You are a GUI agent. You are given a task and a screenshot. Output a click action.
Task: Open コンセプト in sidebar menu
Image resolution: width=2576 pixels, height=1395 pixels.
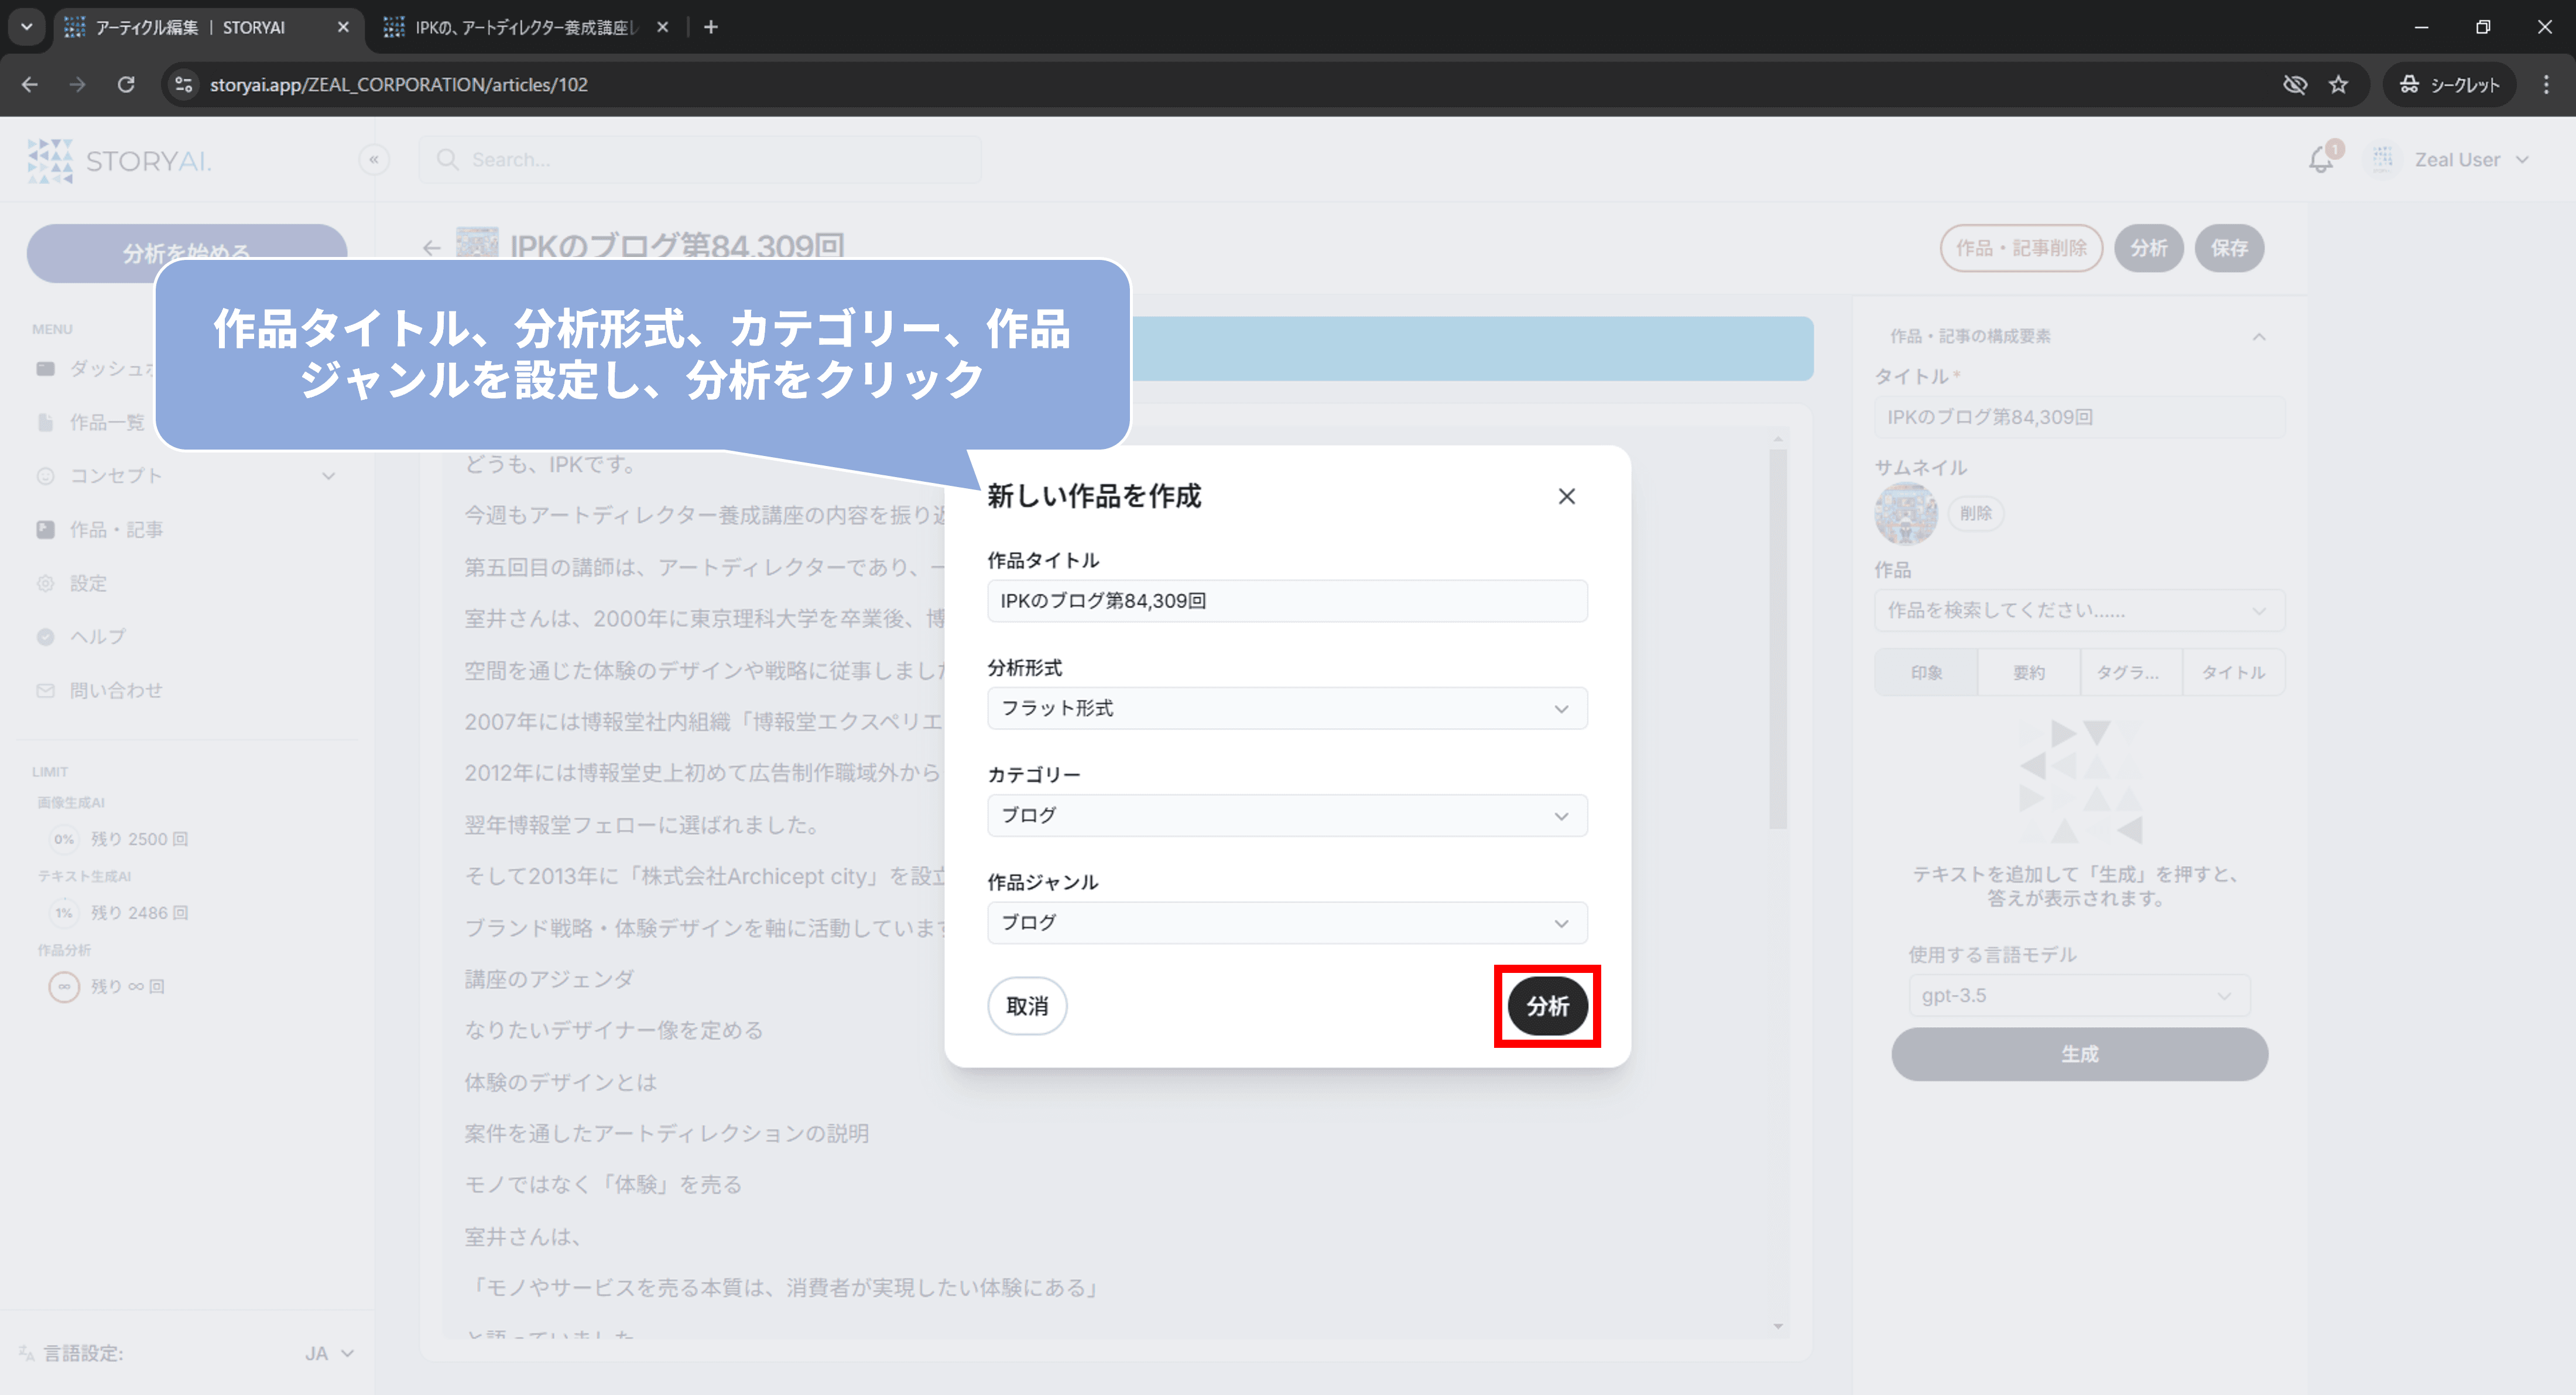click(116, 476)
